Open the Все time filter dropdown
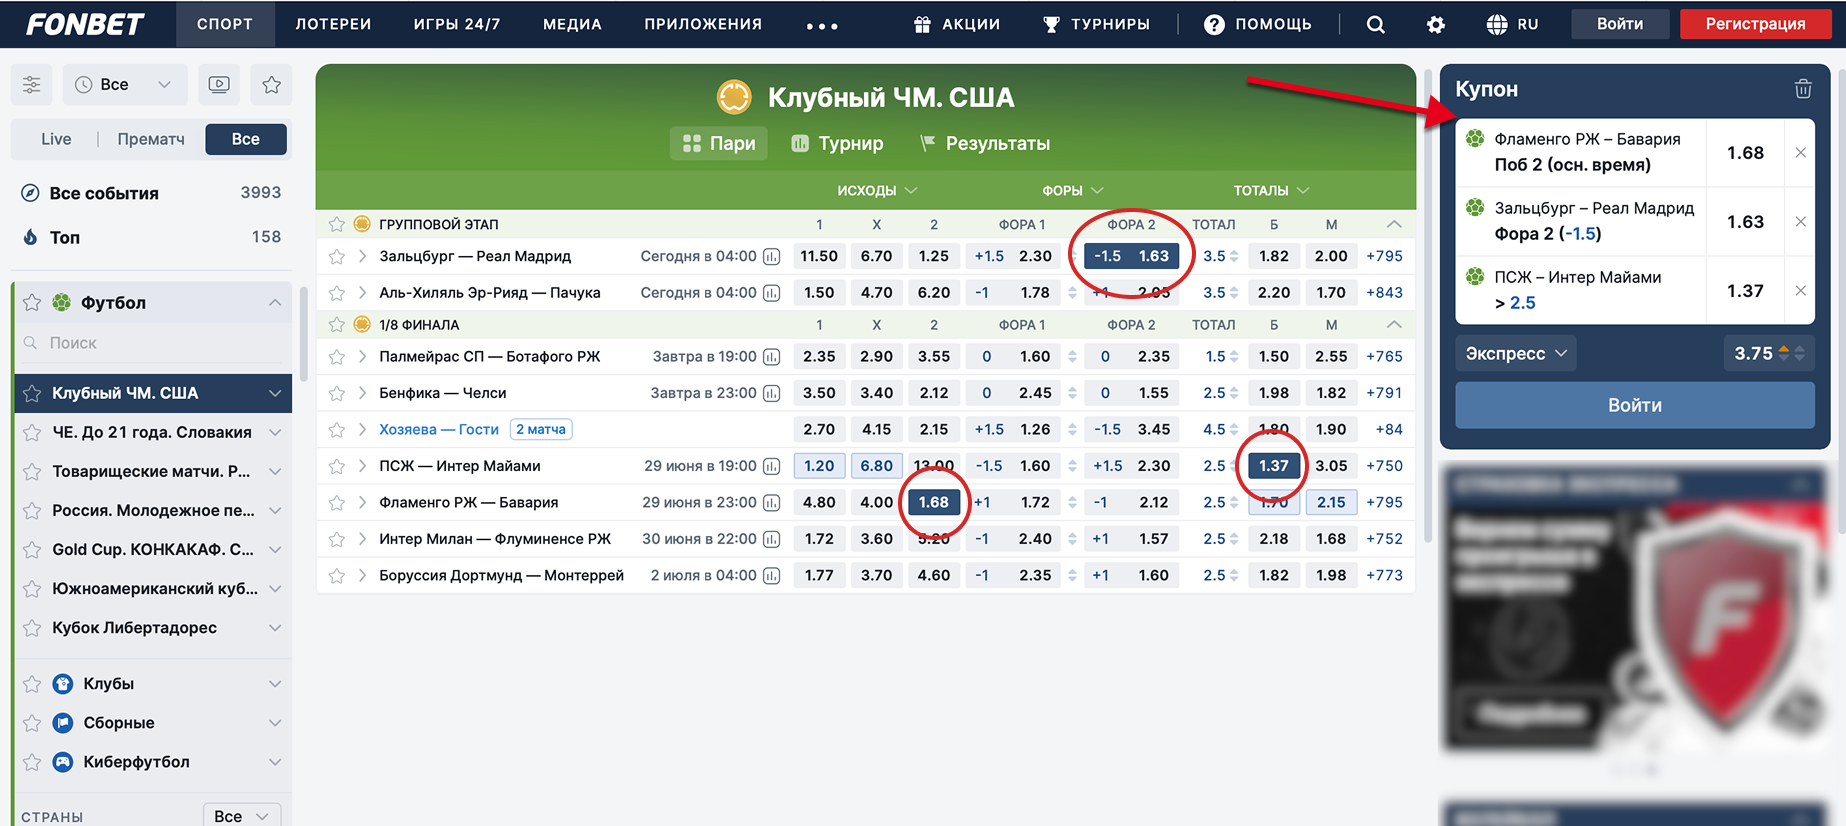This screenshot has height=826, width=1846. tap(122, 85)
